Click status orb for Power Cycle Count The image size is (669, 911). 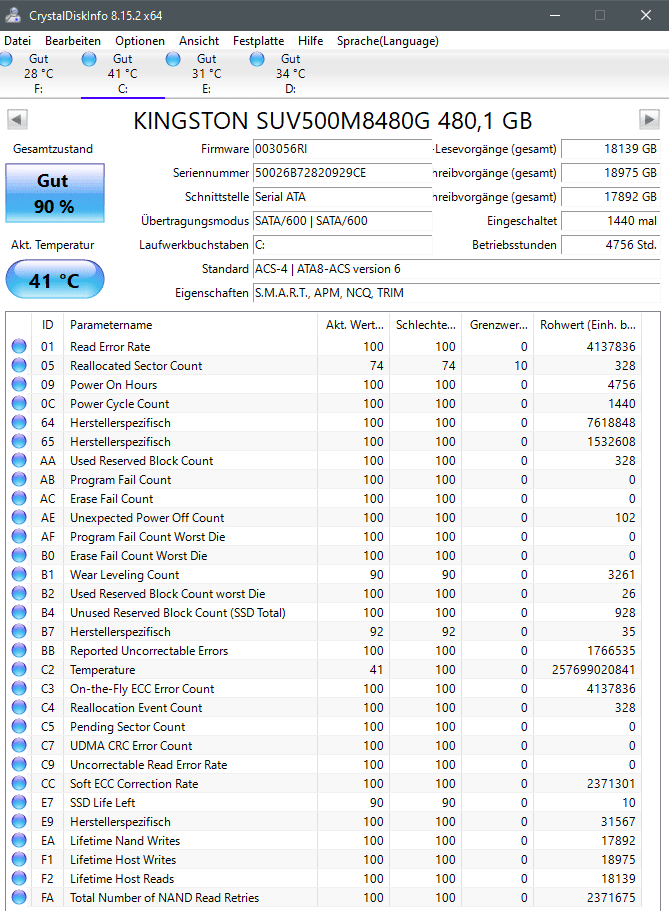click(19, 403)
